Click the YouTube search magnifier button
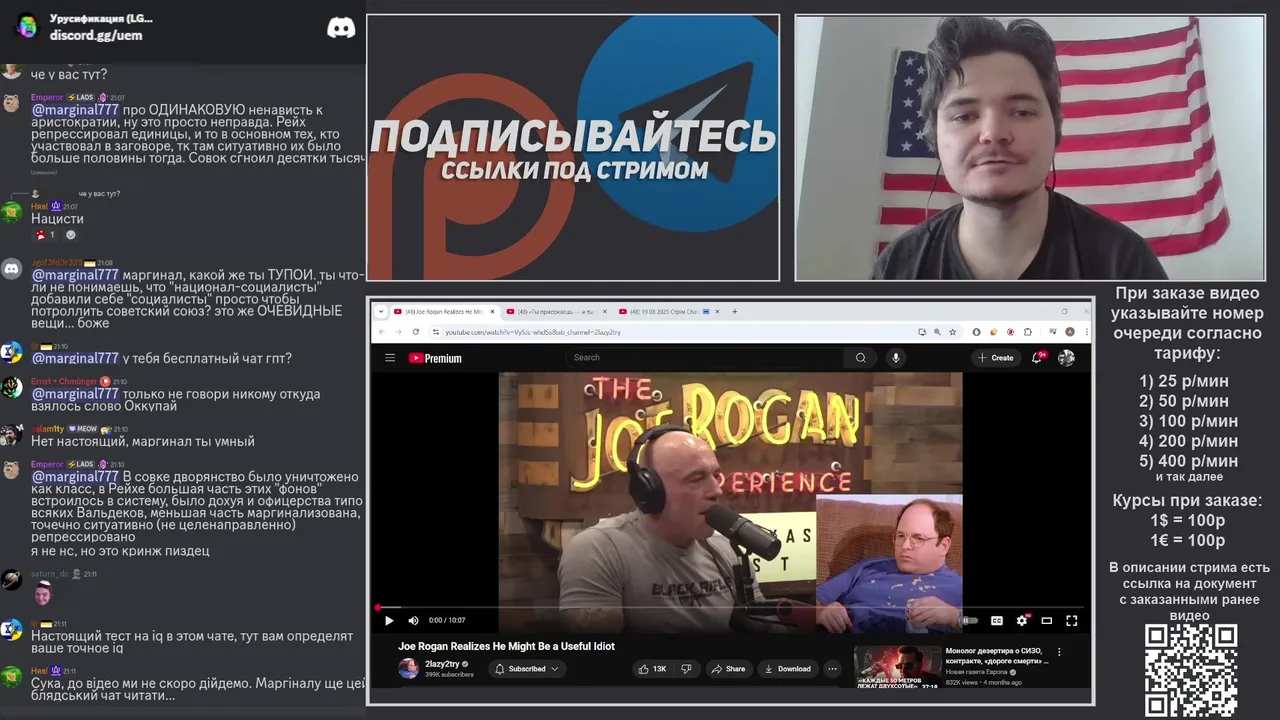 click(860, 358)
